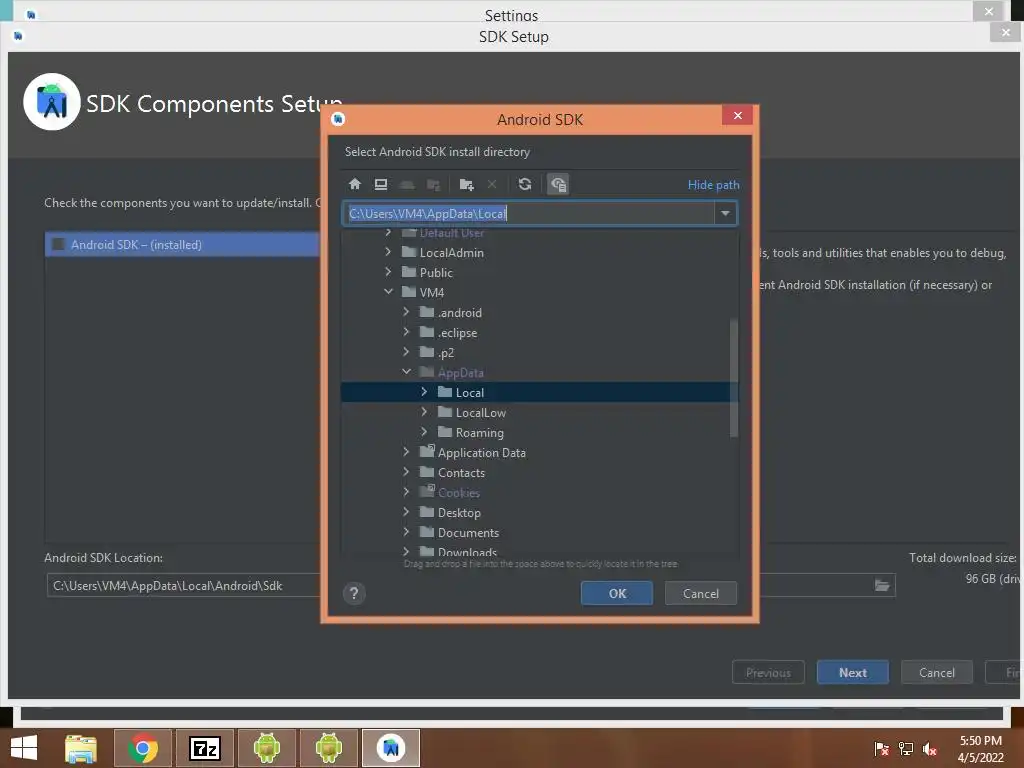Open Windows Start menu
The height and width of the screenshot is (768, 1024).
[x=24, y=748]
